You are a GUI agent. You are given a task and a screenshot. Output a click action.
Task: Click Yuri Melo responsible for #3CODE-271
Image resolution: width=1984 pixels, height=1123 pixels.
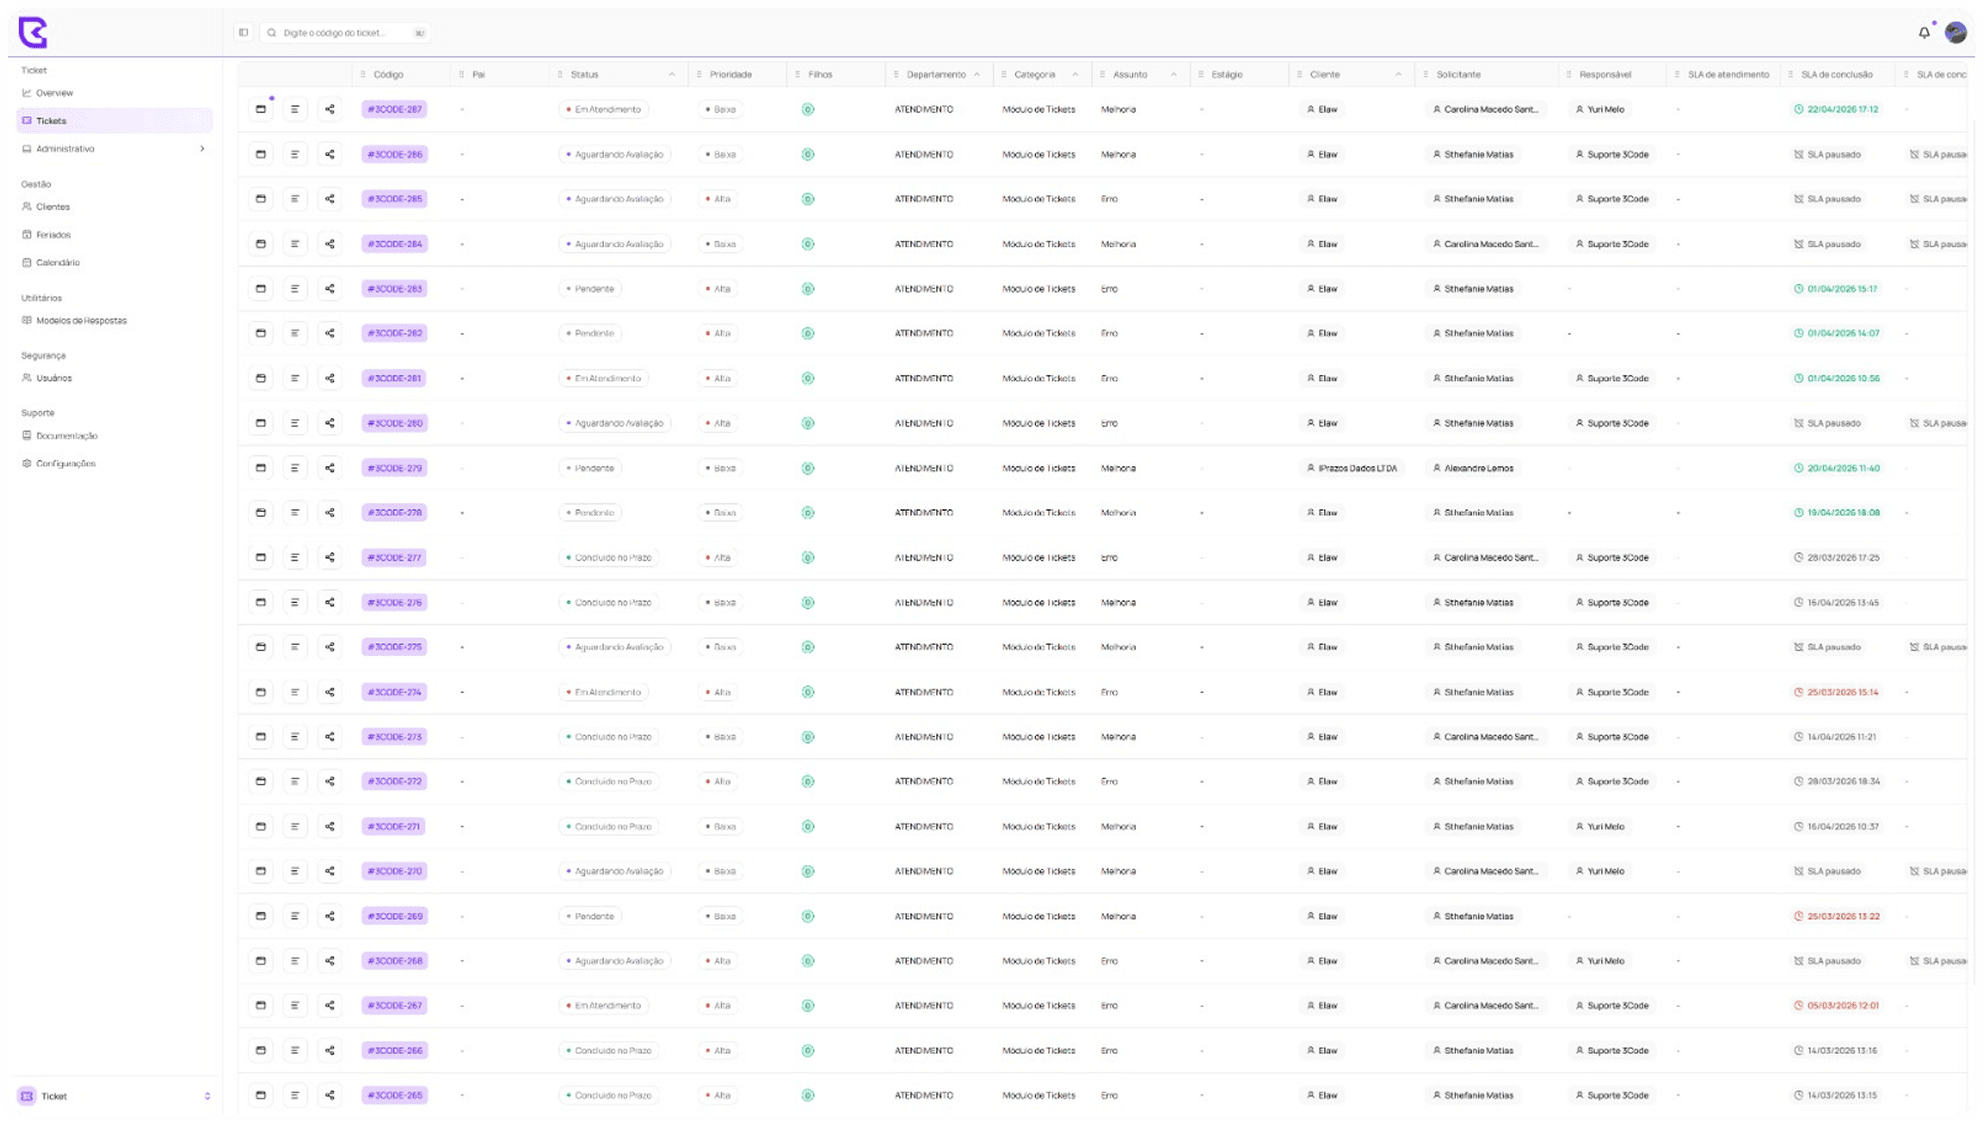tap(1600, 826)
